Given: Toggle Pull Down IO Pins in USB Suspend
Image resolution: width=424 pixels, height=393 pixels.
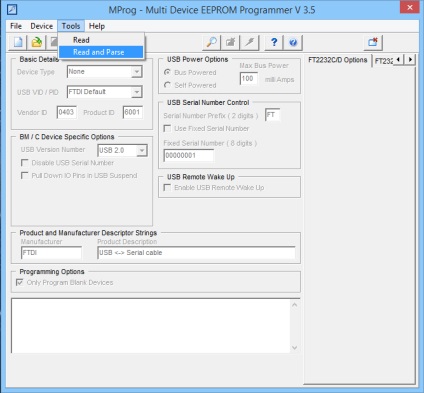Looking at the screenshot, I should [x=24, y=175].
